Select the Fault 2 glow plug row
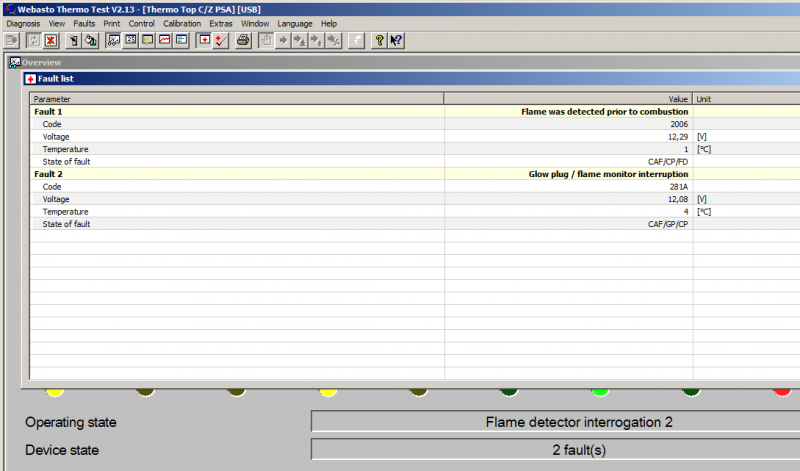 coord(236,174)
